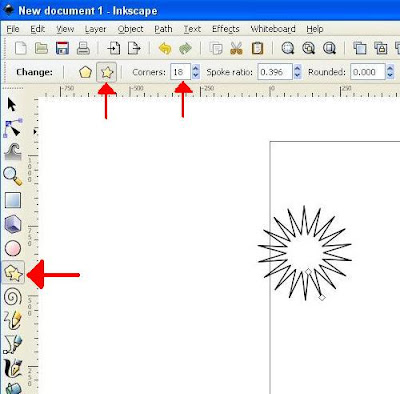The image size is (400, 394).
Task: Cut selection with scissors icon
Action: click(x=236, y=48)
